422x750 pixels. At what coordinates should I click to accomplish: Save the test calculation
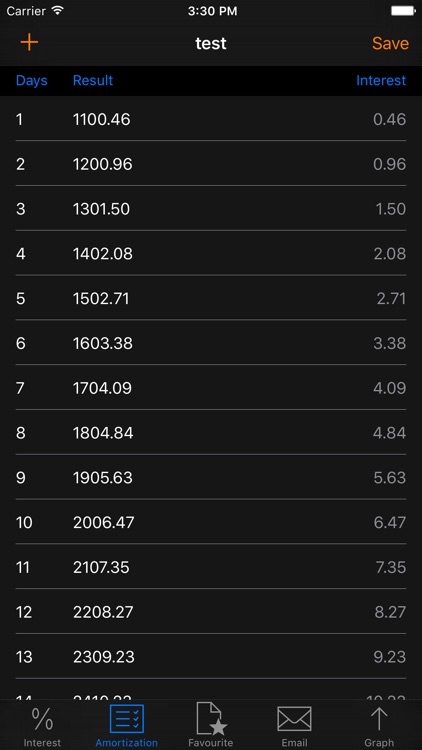390,43
